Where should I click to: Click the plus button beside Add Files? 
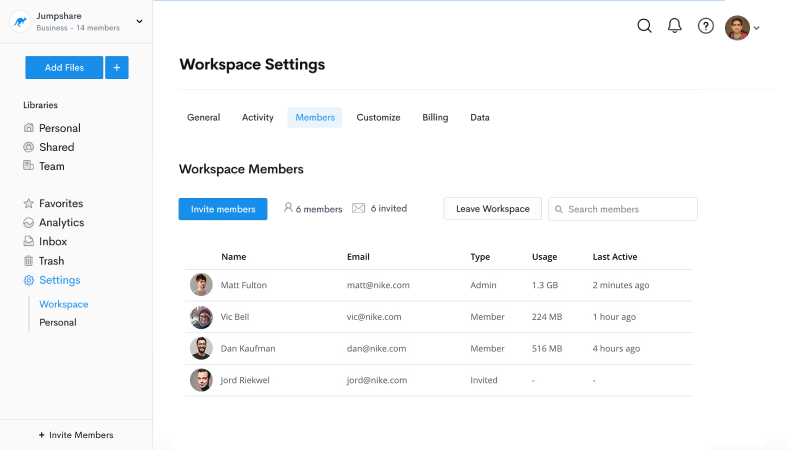[x=117, y=68]
